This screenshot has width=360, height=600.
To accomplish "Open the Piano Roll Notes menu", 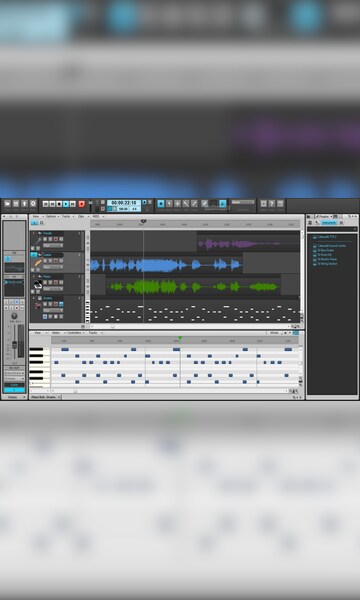I will (56, 333).
